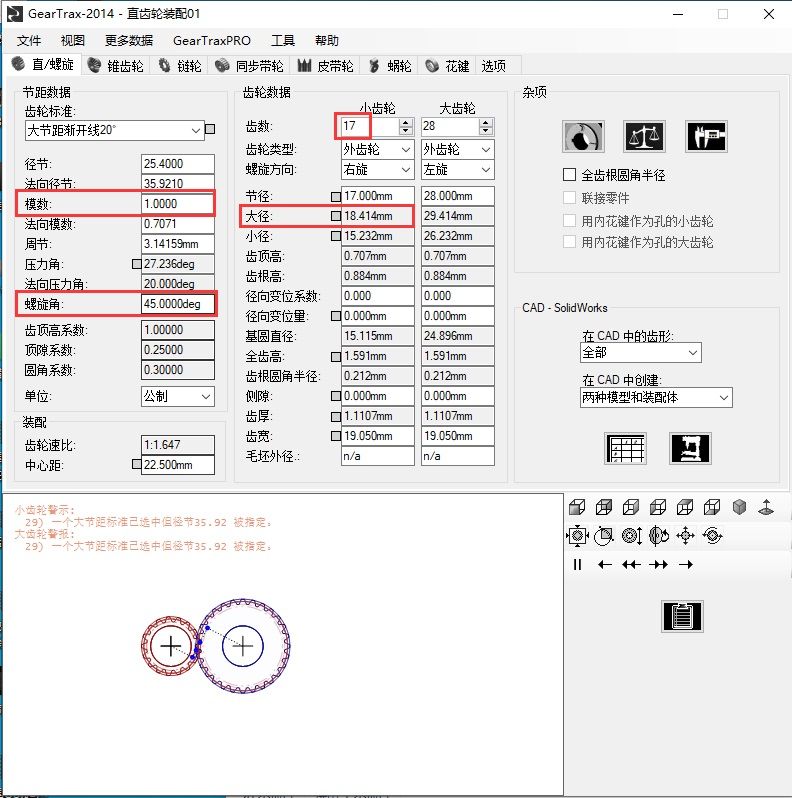This screenshot has width=792, height=798.
Task: Select the back view cube icon
Action: (x=604, y=507)
